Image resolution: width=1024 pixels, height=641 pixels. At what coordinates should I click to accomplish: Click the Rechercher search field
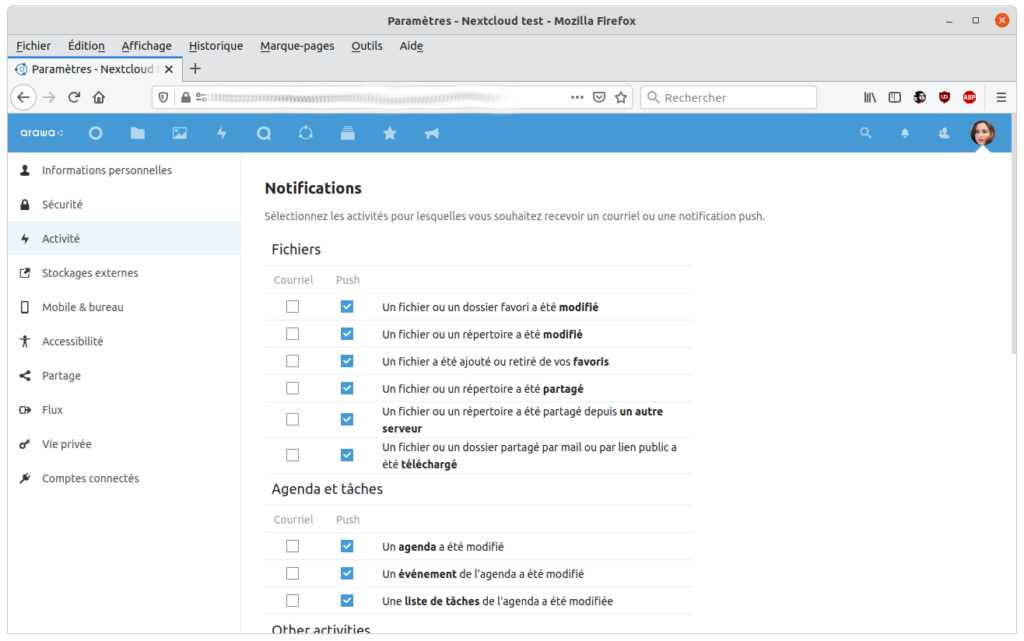point(728,97)
